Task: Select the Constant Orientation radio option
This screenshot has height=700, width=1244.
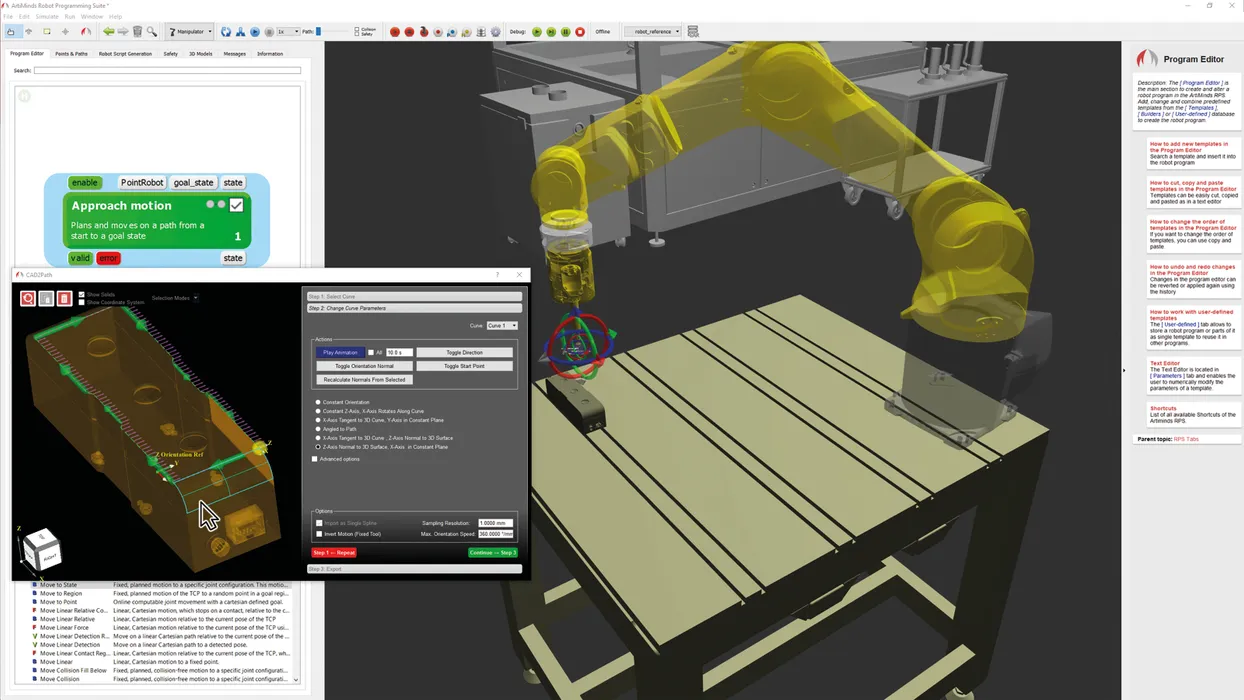Action: [318, 402]
